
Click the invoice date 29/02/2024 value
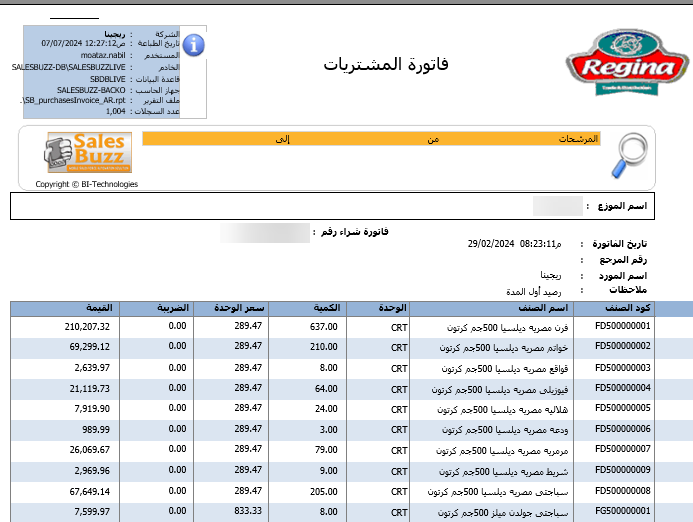click(x=491, y=243)
